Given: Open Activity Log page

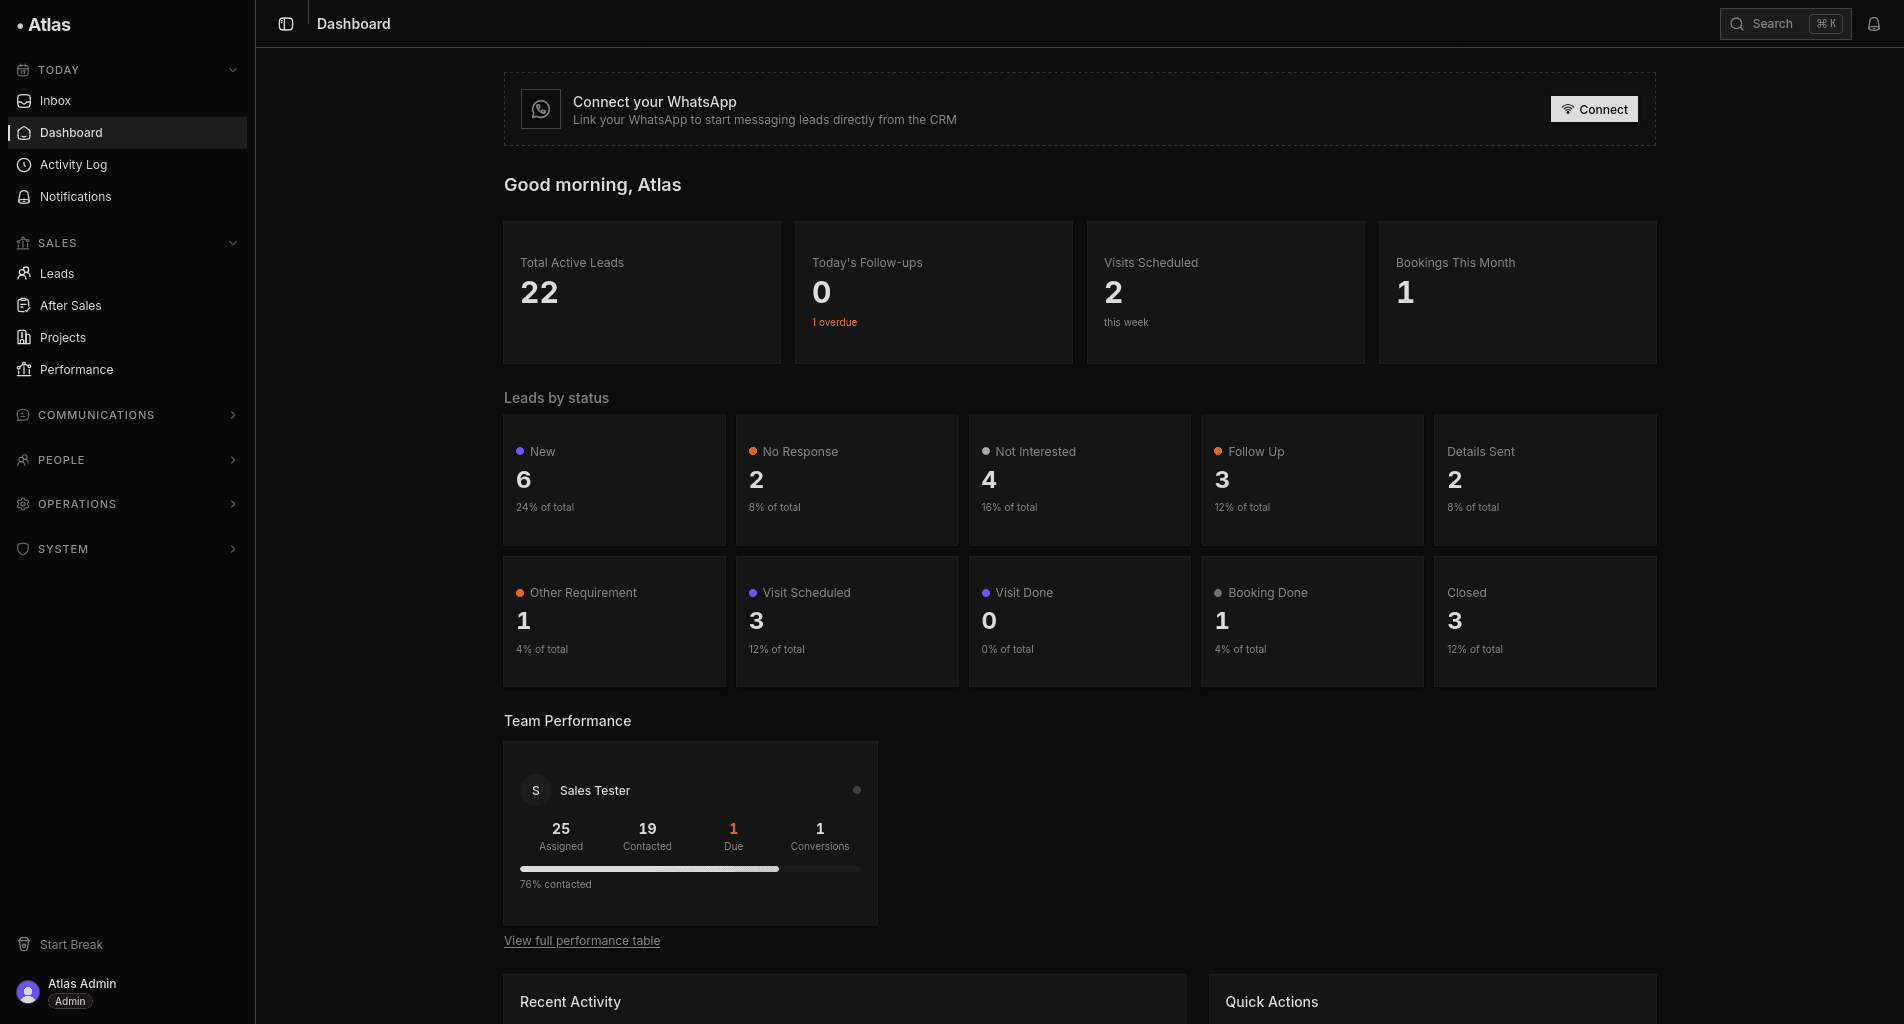Looking at the screenshot, I should click(x=127, y=165).
